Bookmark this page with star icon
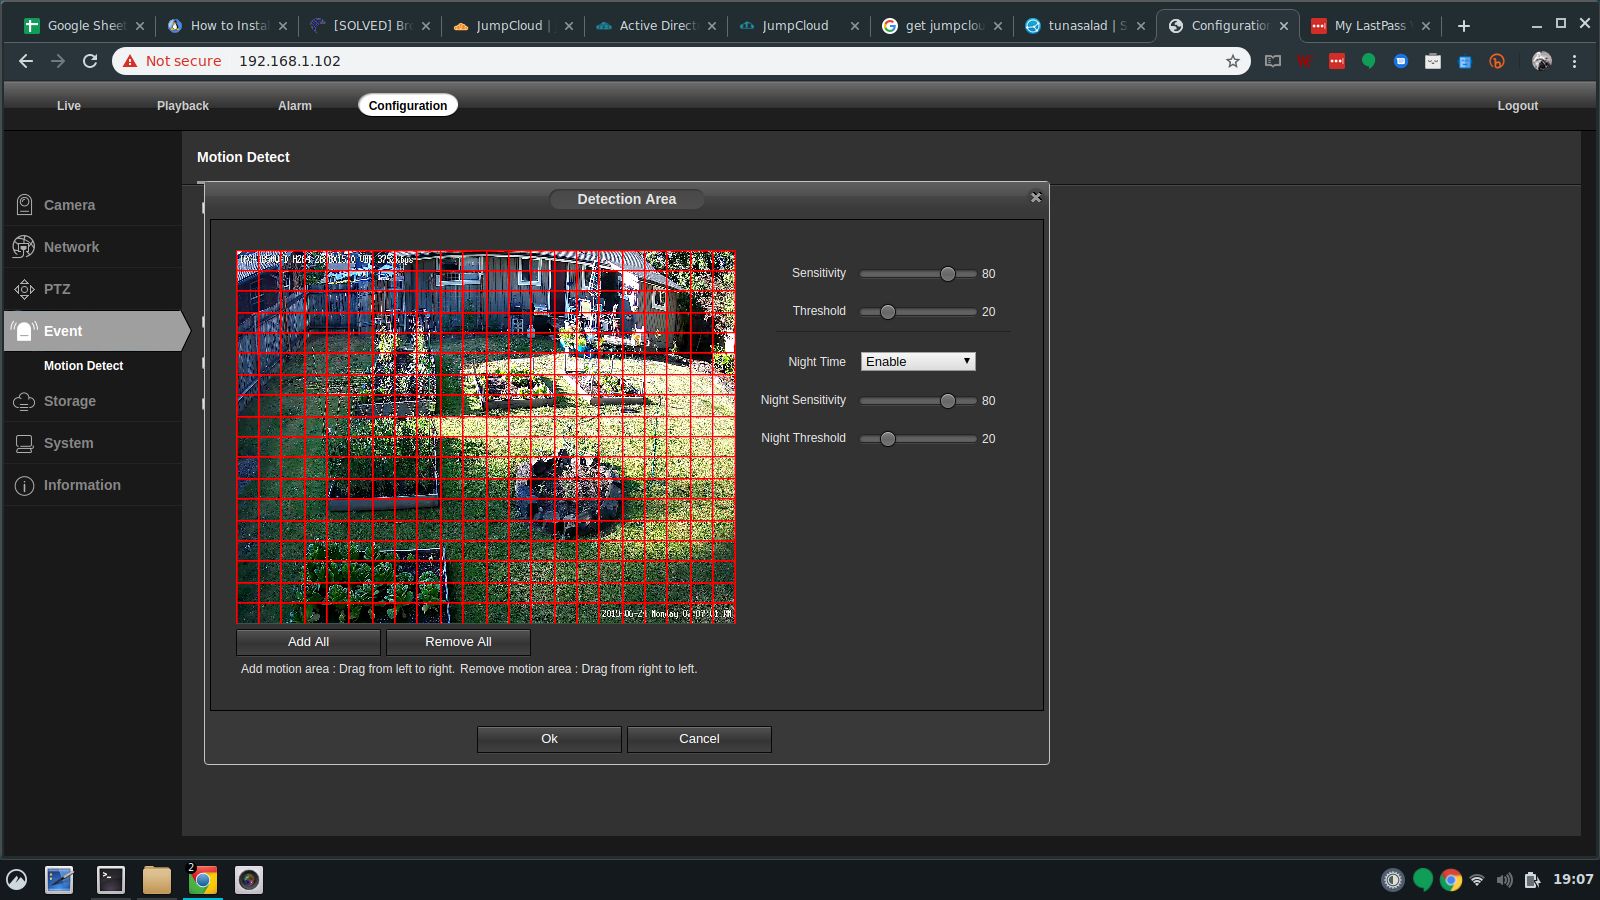The height and width of the screenshot is (900, 1600). point(1232,61)
